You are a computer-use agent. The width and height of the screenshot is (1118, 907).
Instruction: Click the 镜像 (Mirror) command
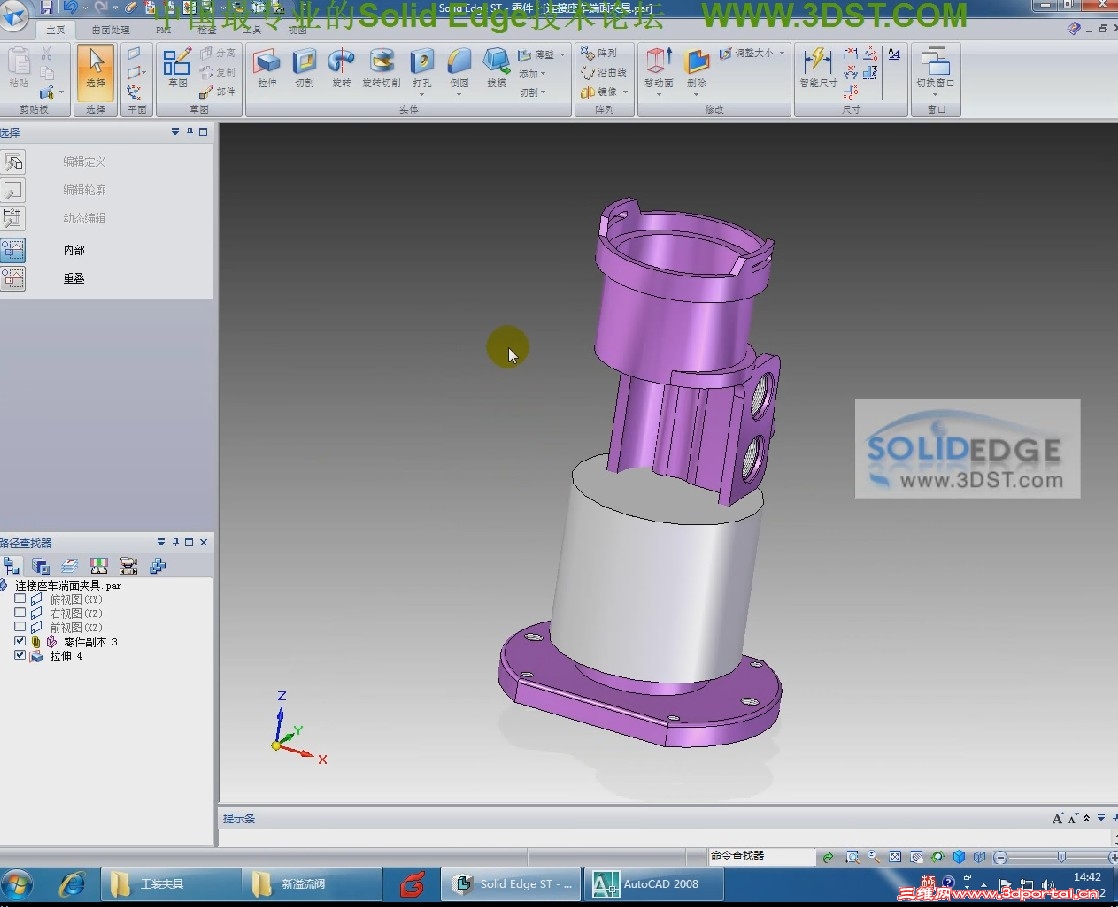click(x=599, y=92)
